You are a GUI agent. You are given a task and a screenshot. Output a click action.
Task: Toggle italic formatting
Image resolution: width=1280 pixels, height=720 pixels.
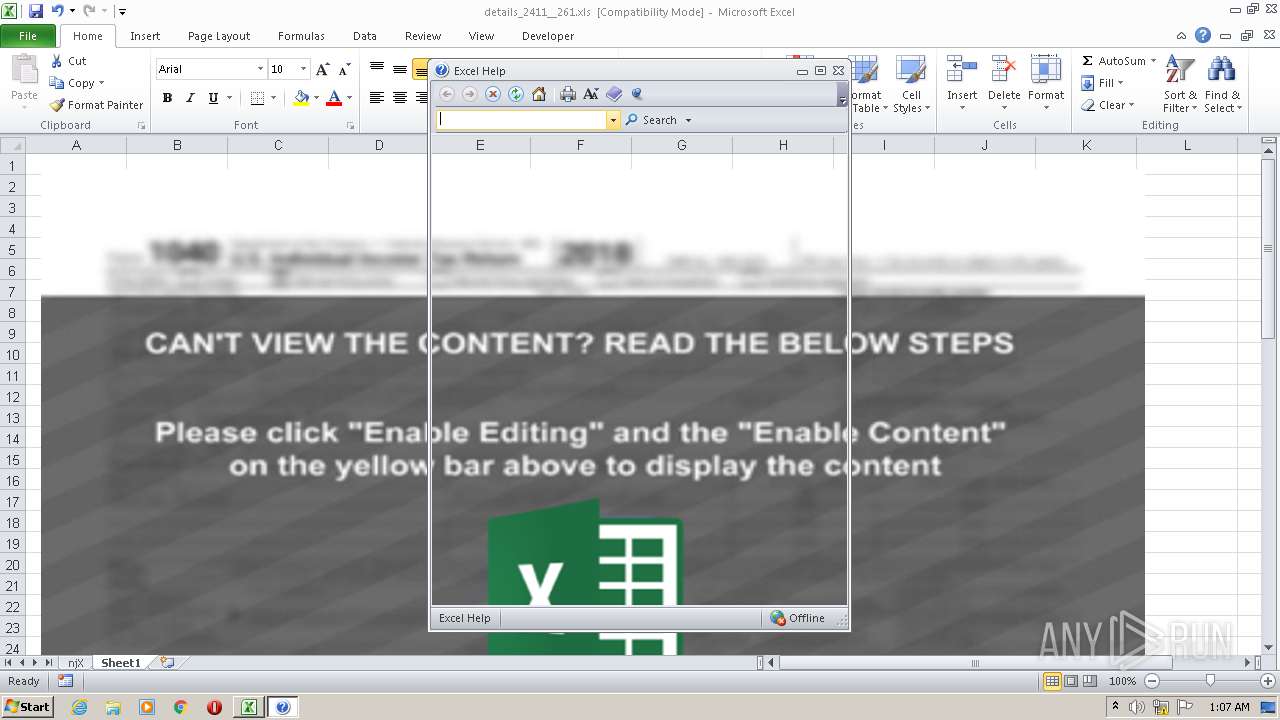(190, 98)
